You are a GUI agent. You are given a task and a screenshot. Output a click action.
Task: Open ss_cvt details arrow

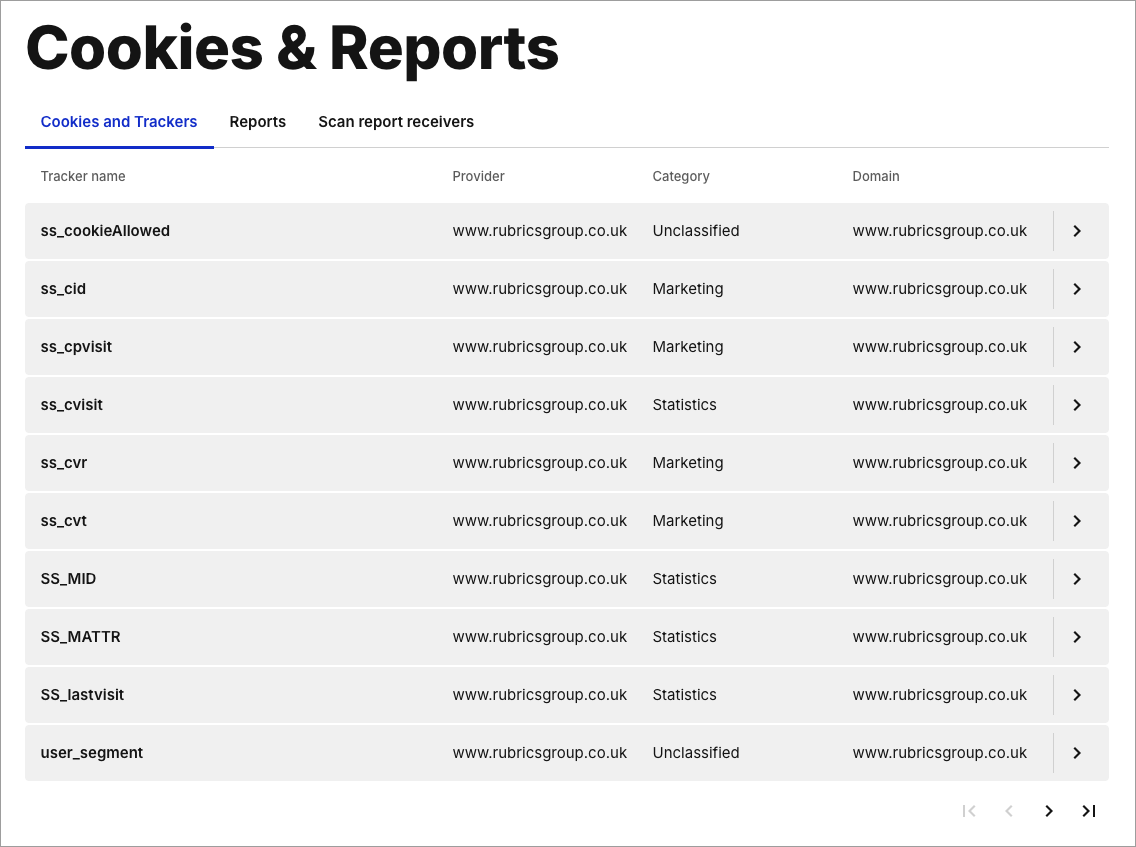tap(1077, 521)
